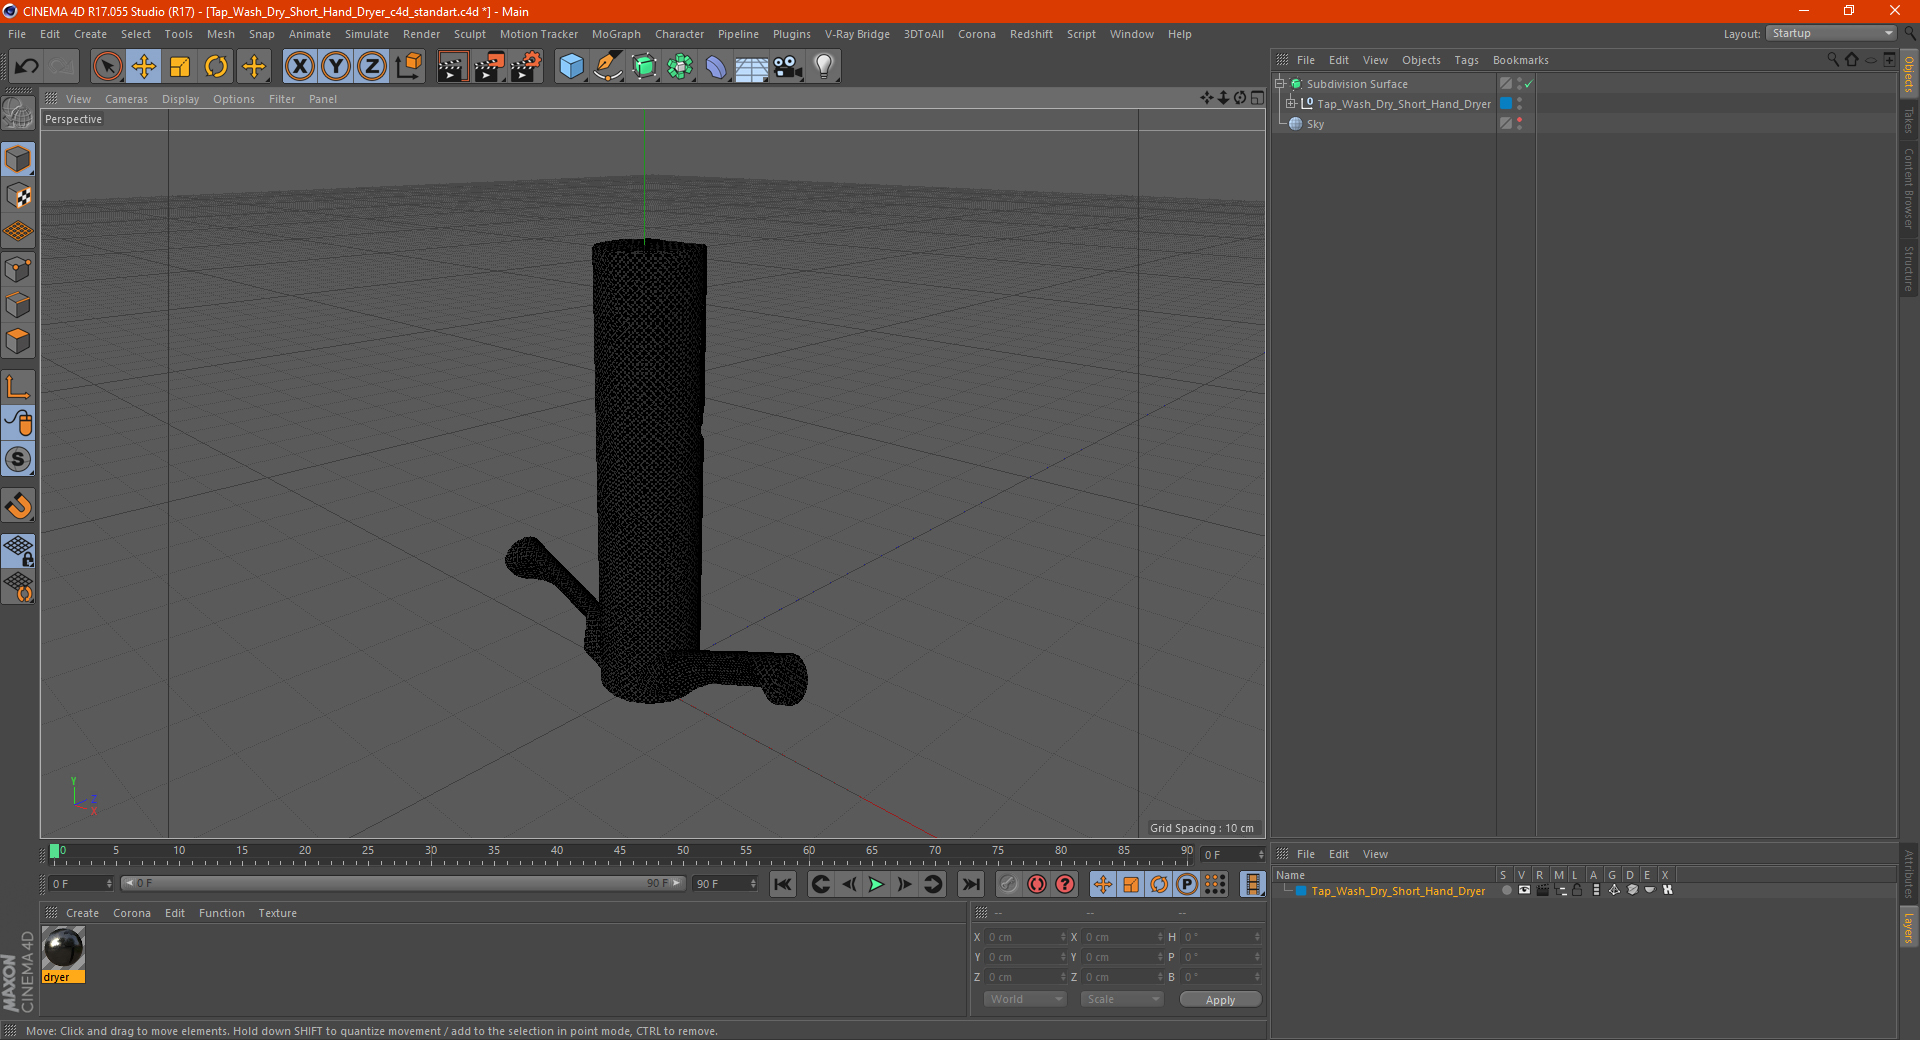Switch to Points mode
This screenshot has height=1040, width=1920.
18,269
